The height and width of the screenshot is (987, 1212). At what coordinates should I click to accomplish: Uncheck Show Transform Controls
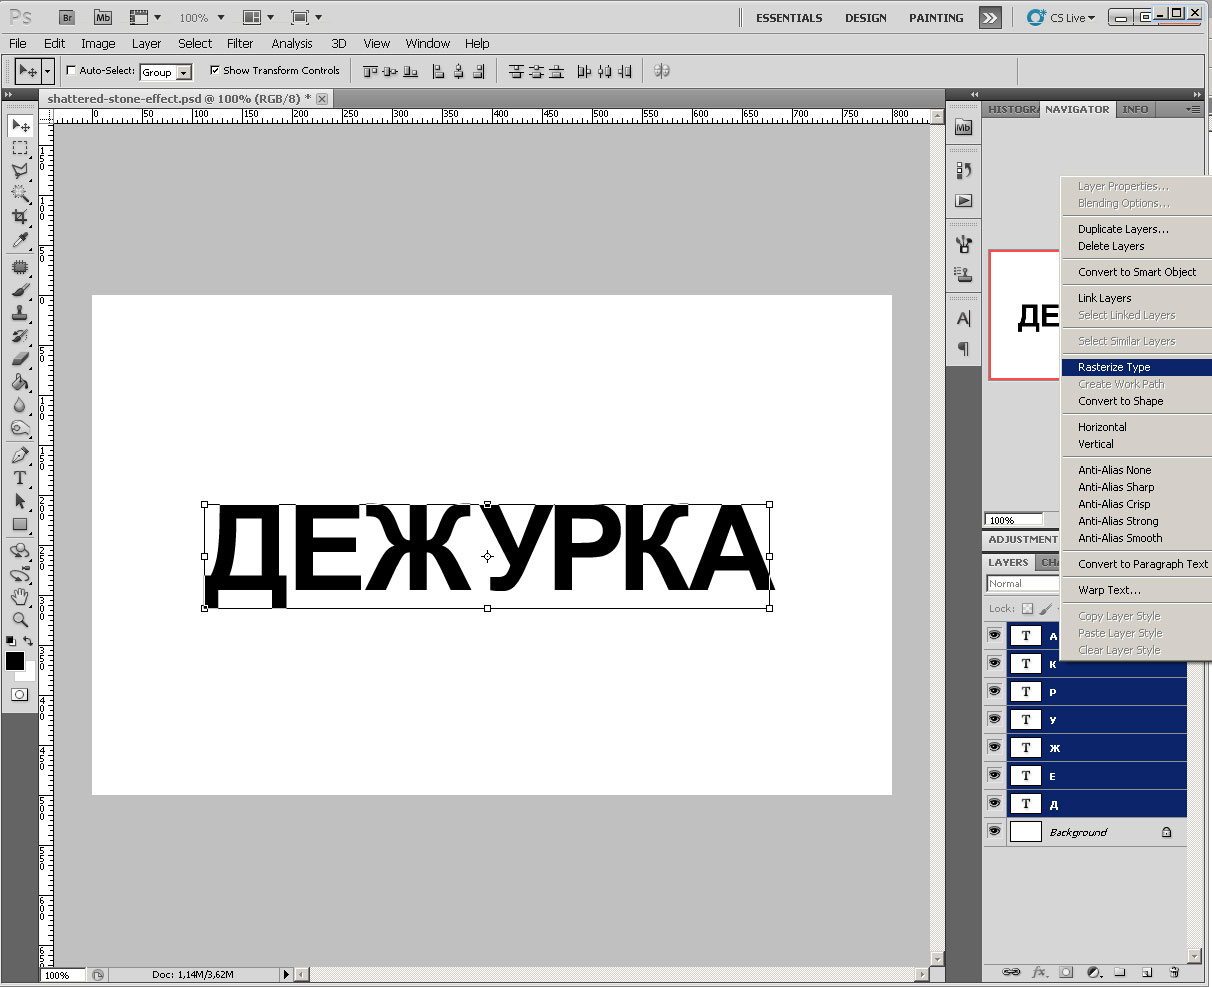[215, 71]
